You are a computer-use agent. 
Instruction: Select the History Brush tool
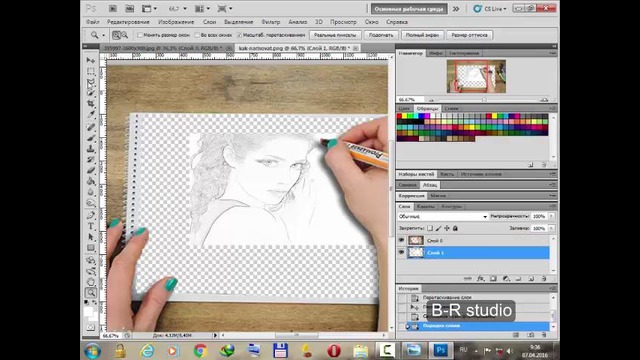pyautogui.click(x=91, y=160)
